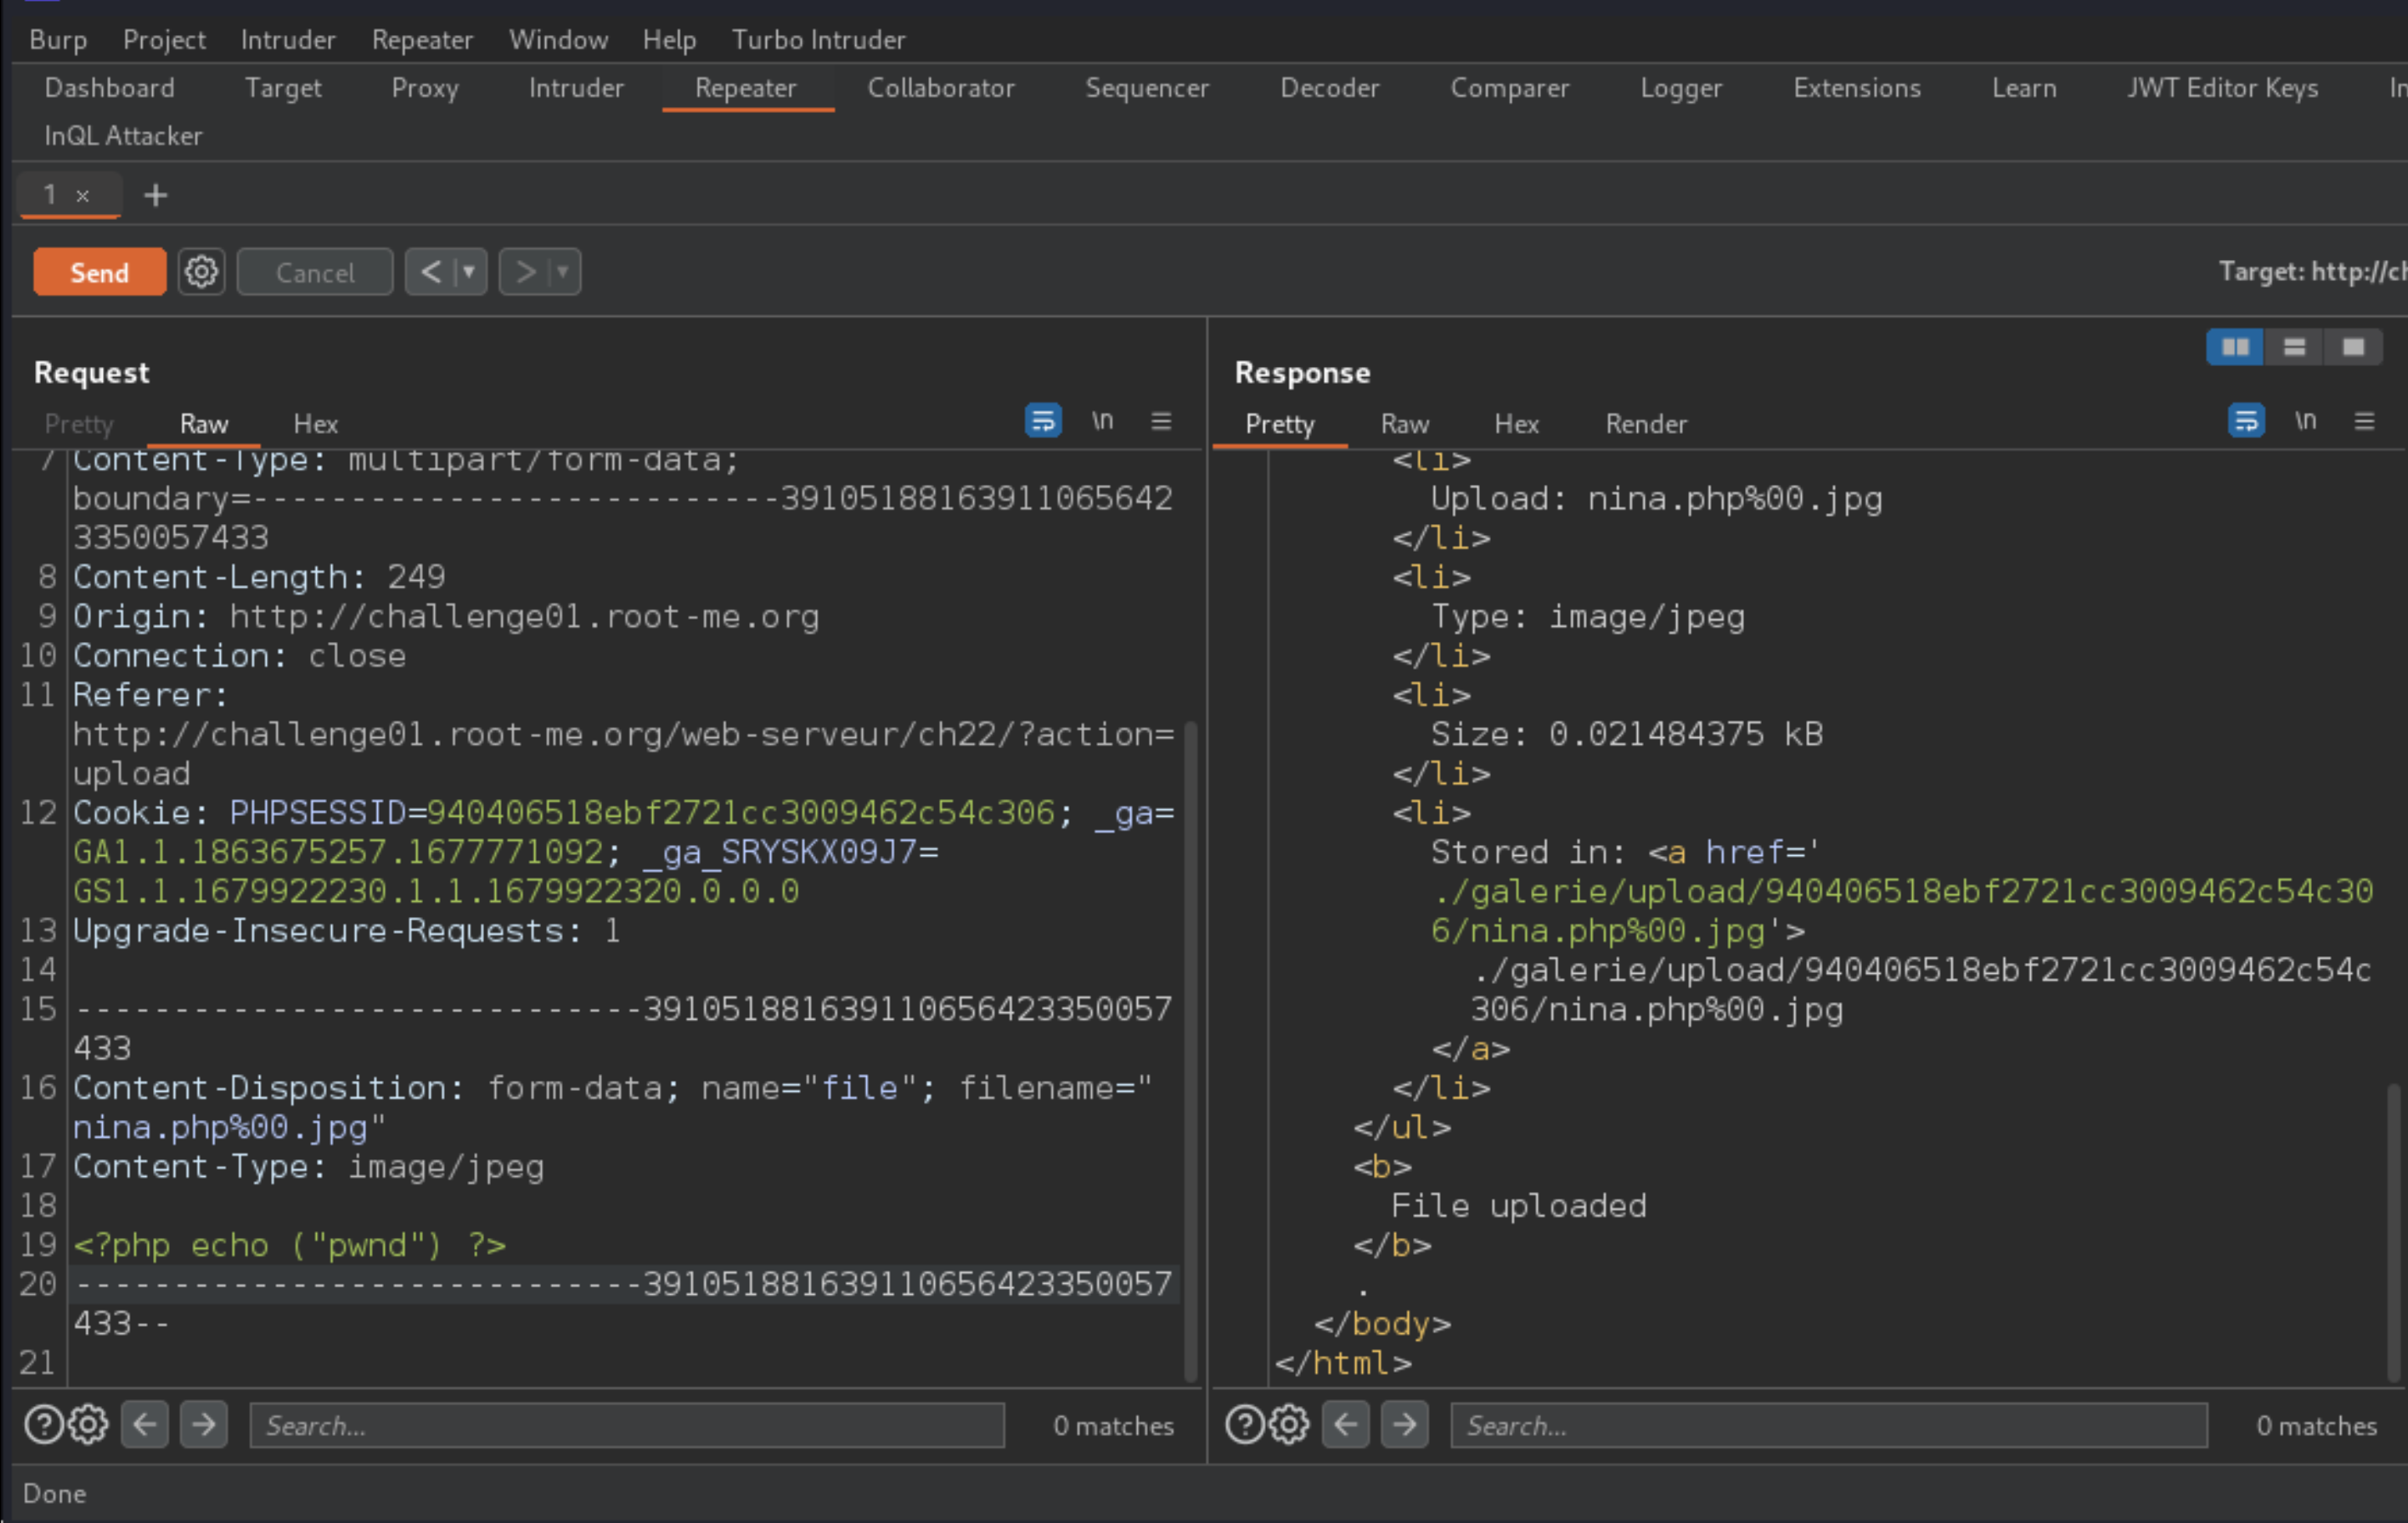The width and height of the screenshot is (2408, 1523).
Task: Open Response panel options menu
Action: (2364, 421)
